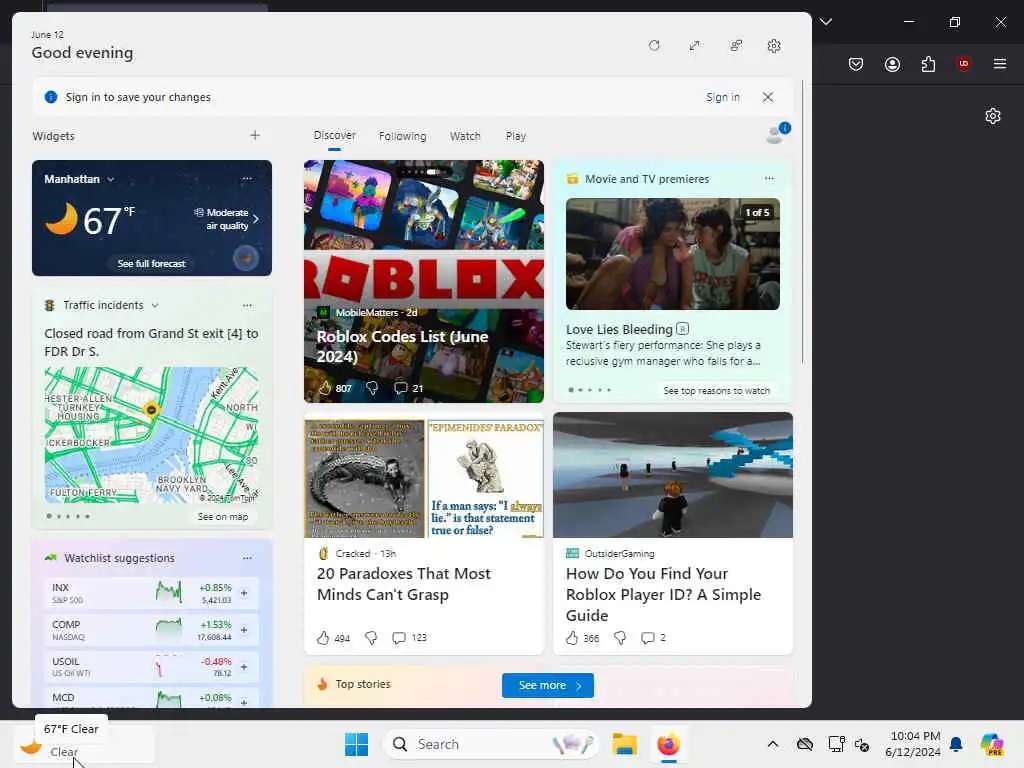Click Sign in link
Viewport: 1024px width, 768px height.
tap(722, 97)
